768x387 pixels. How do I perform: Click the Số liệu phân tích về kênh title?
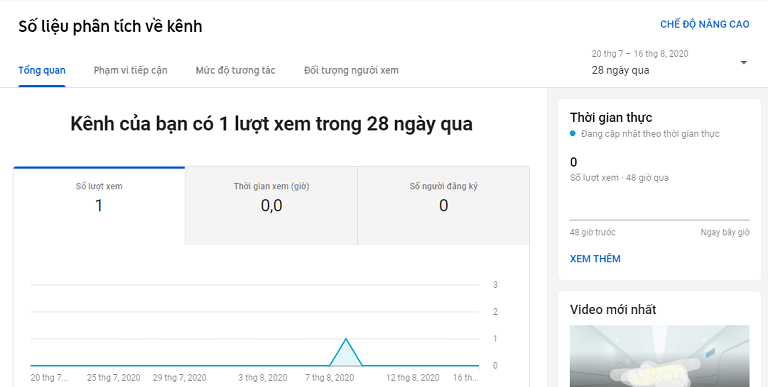pyautogui.click(x=110, y=26)
